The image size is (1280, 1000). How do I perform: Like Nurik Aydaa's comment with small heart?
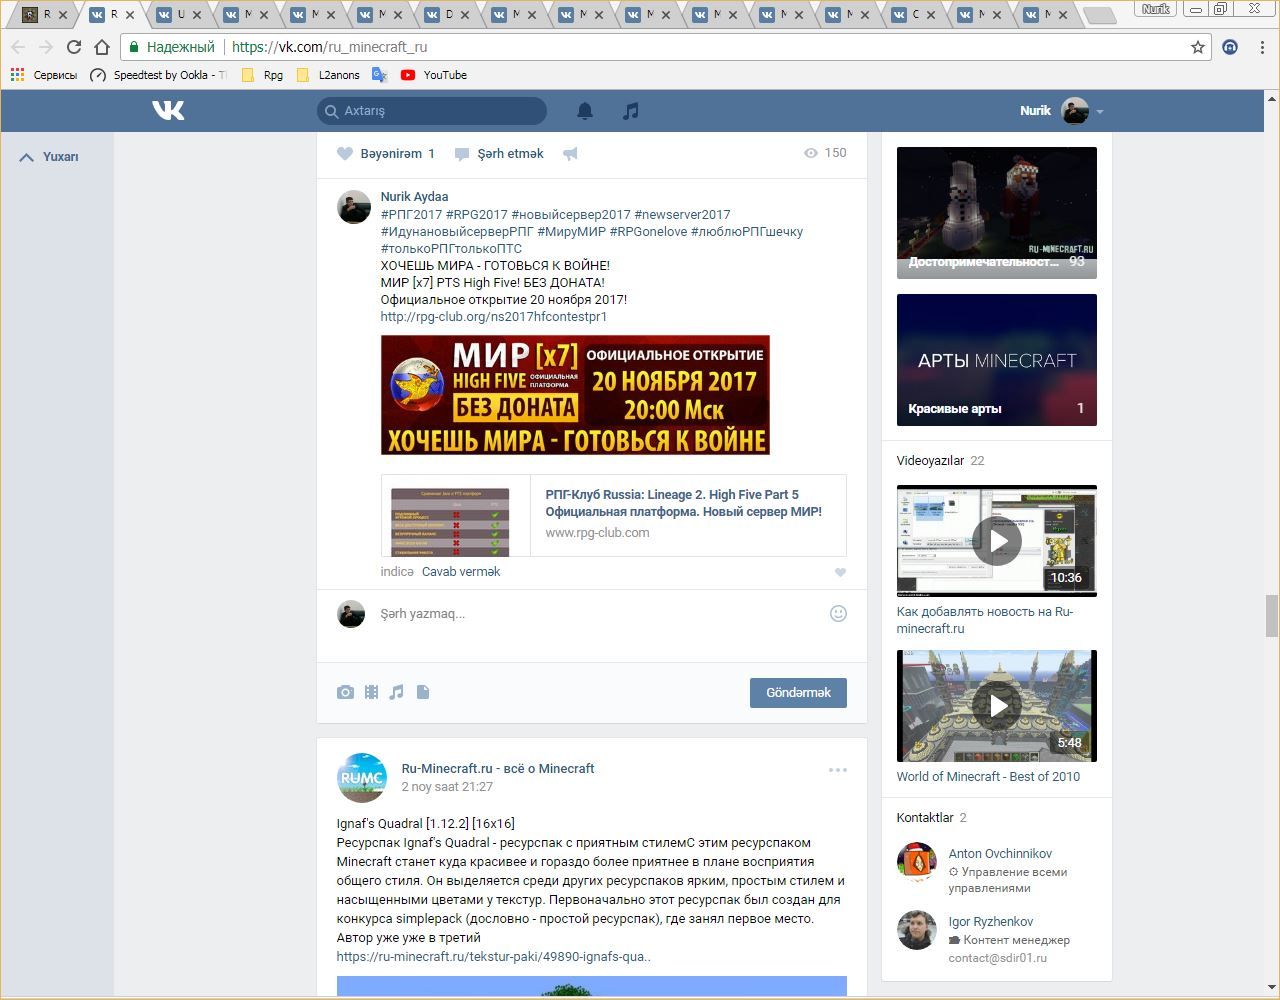pyautogui.click(x=840, y=573)
